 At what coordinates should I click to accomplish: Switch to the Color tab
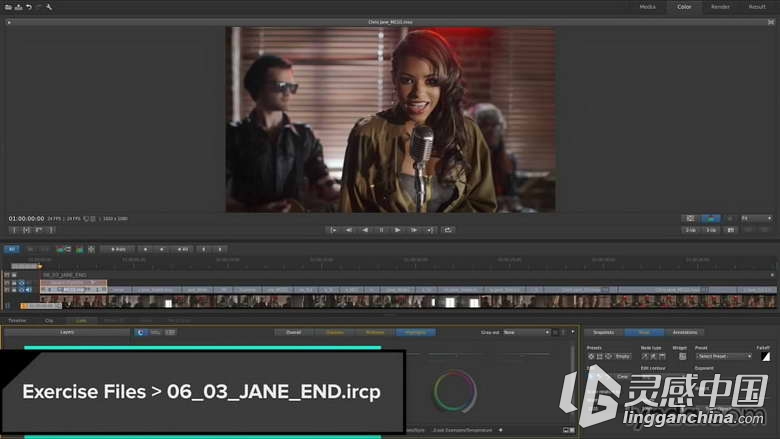point(684,7)
